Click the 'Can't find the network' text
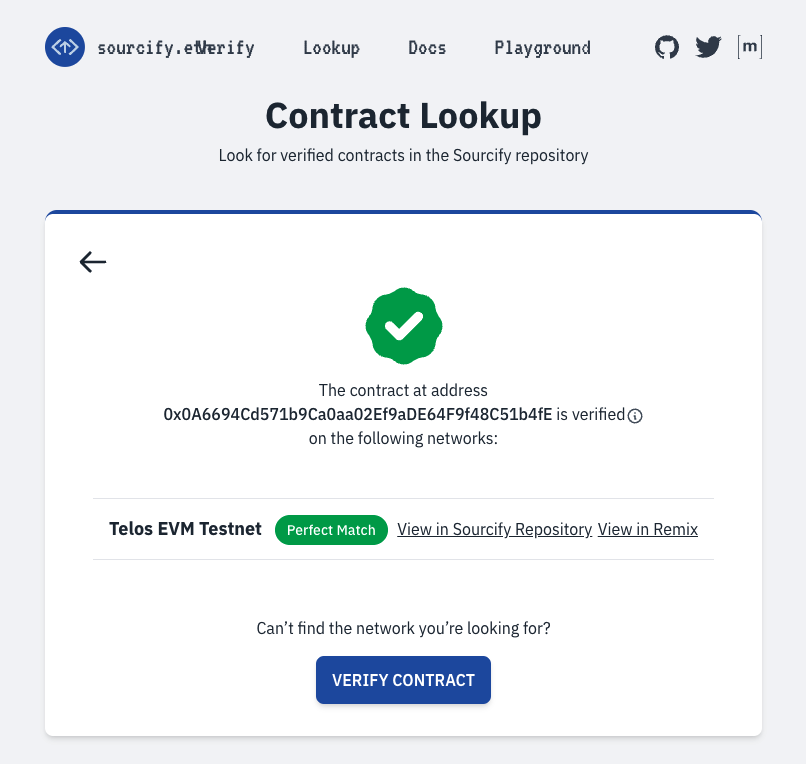This screenshot has width=806, height=764. click(x=403, y=629)
